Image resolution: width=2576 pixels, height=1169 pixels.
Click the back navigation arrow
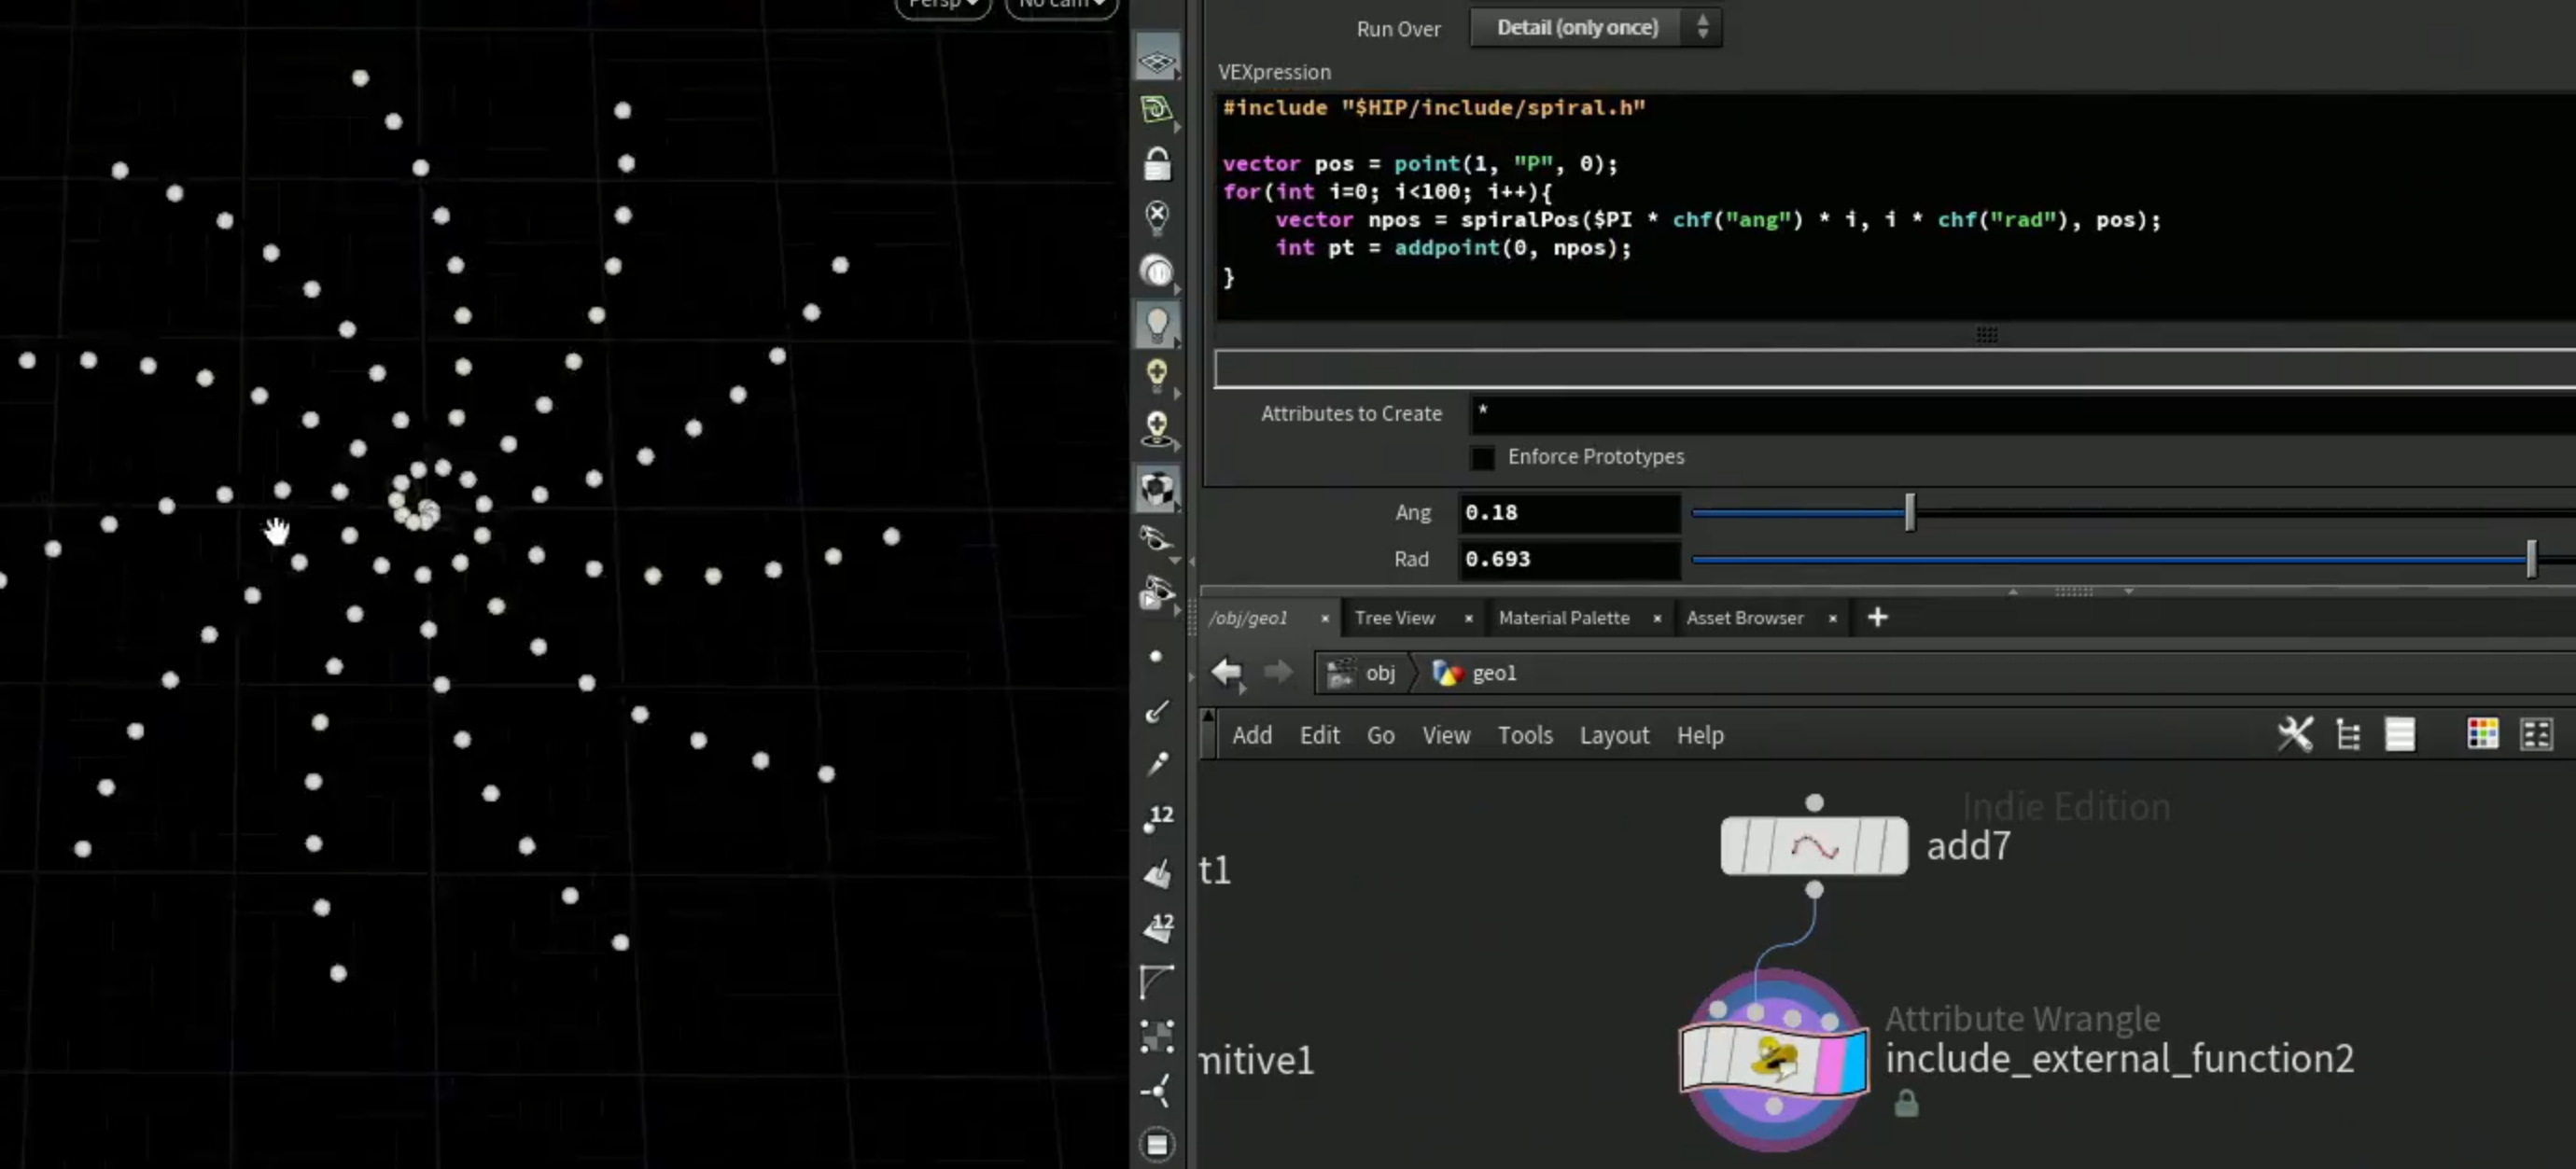(x=1226, y=672)
